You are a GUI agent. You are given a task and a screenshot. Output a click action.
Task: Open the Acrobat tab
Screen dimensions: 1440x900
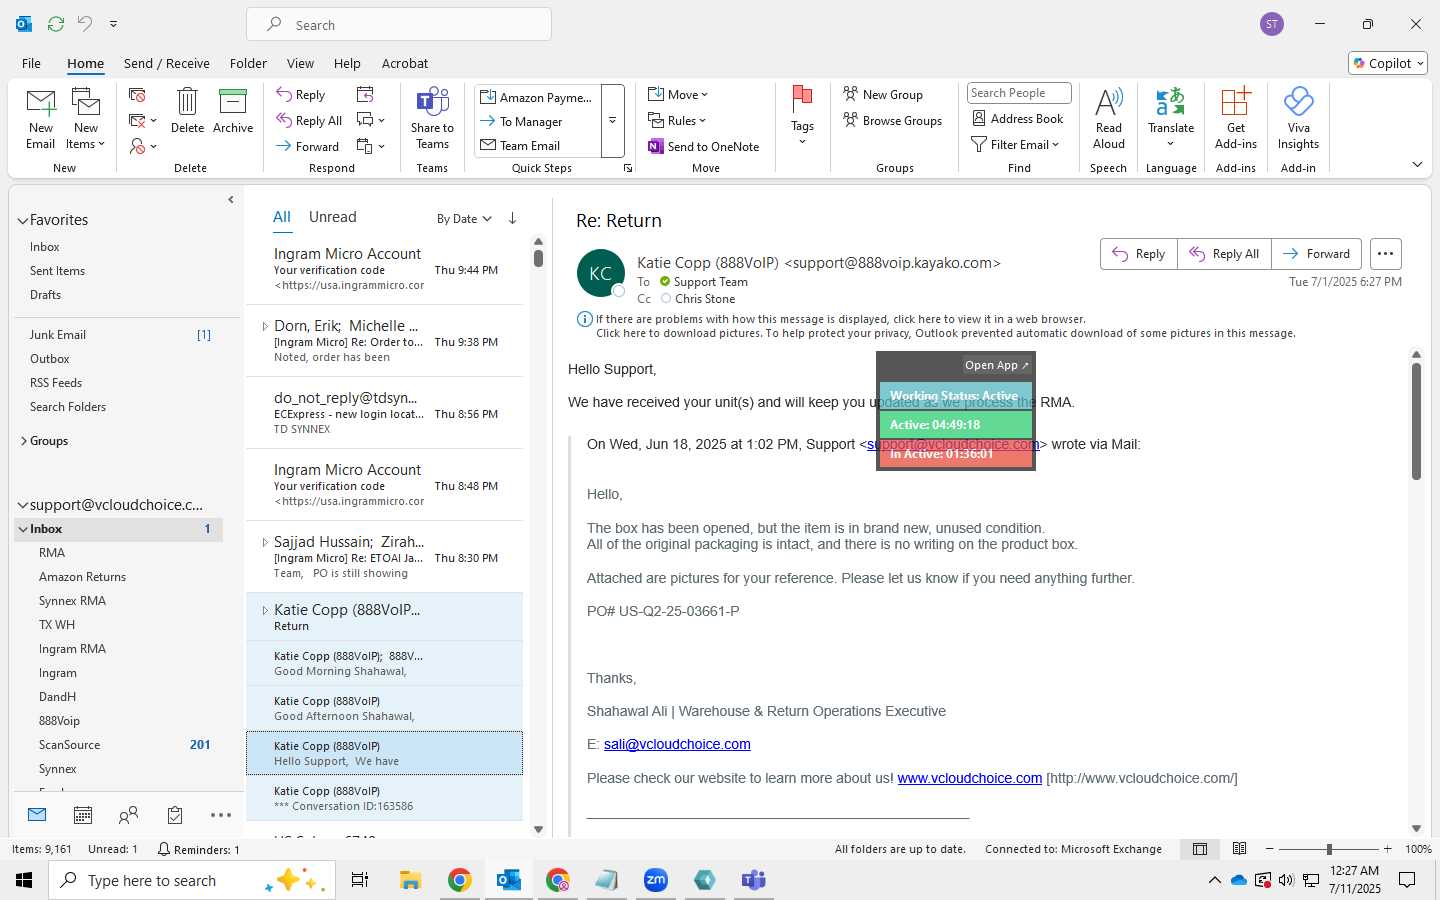(405, 63)
